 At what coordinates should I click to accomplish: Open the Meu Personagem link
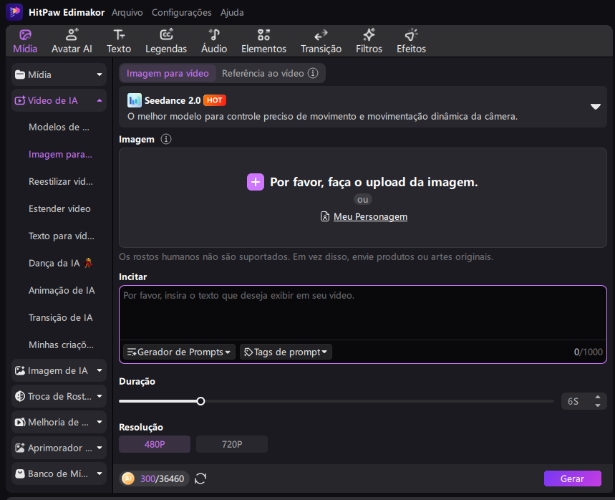tap(370, 217)
